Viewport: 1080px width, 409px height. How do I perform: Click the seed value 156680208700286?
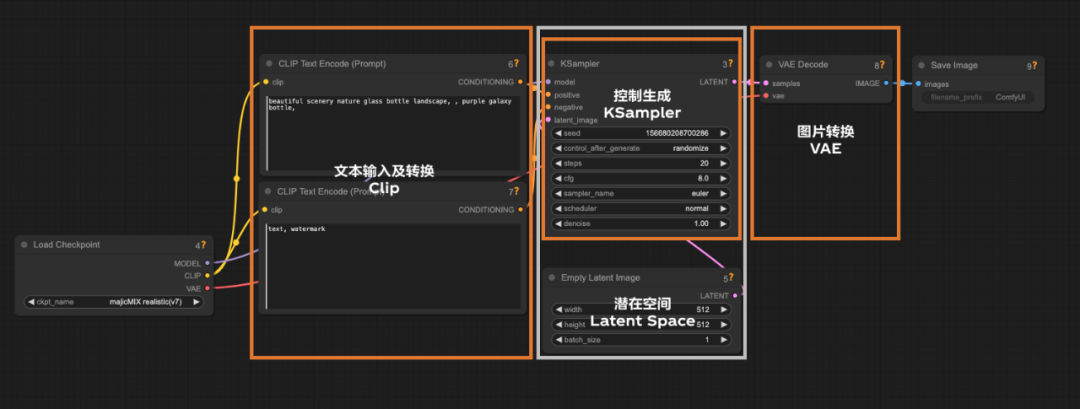[676, 133]
